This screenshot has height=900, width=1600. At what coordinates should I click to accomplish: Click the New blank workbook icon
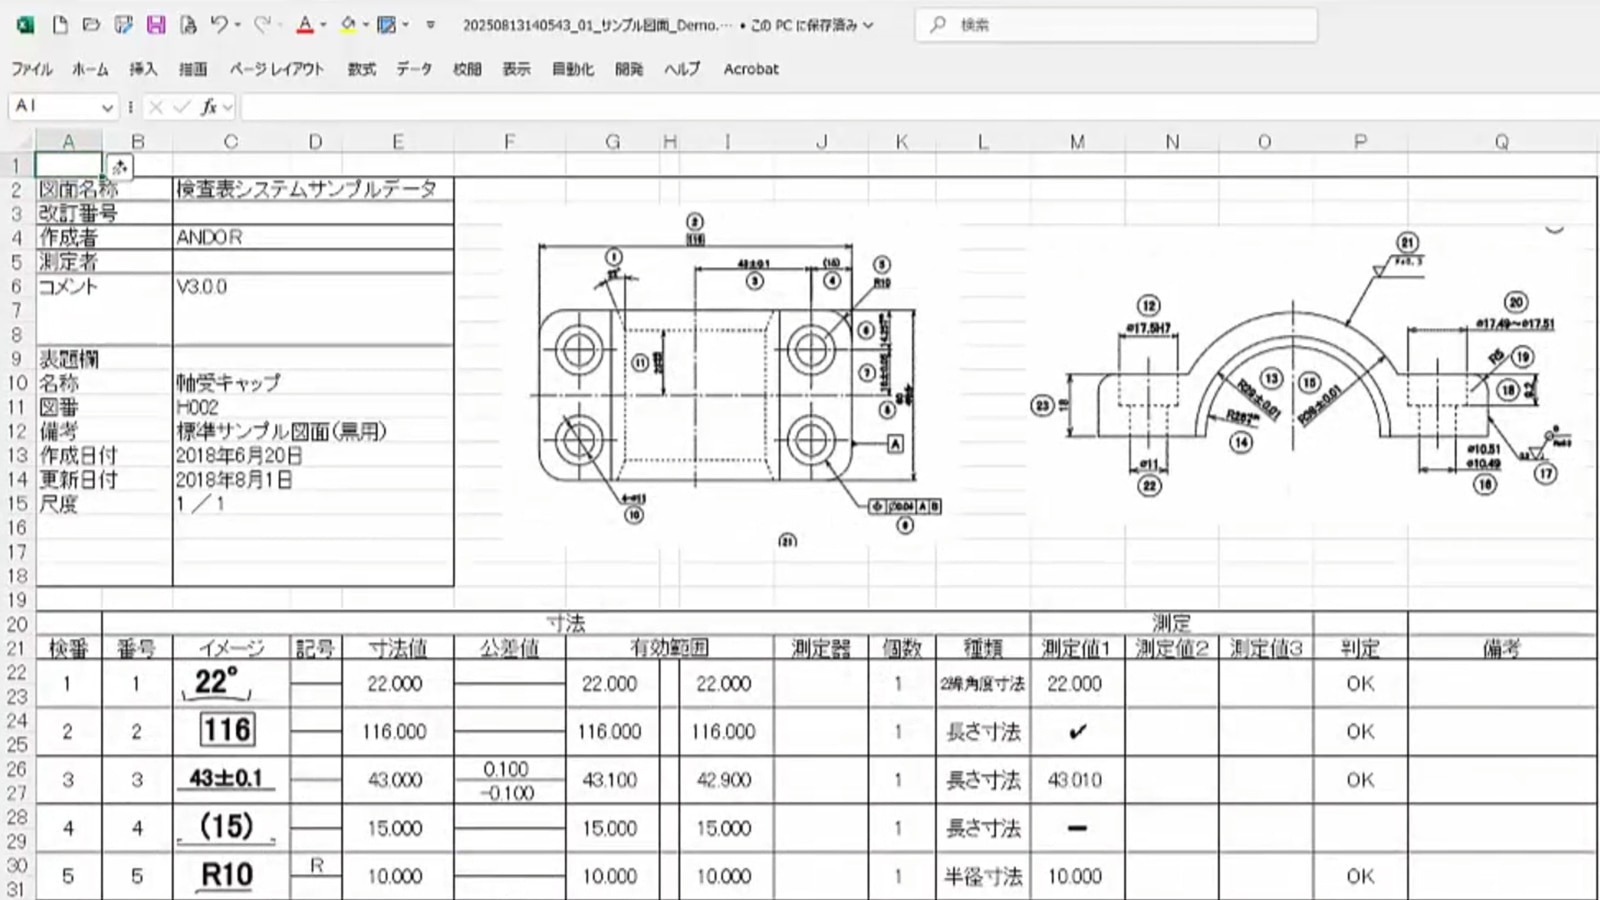pyautogui.click(x=60, y=25)
